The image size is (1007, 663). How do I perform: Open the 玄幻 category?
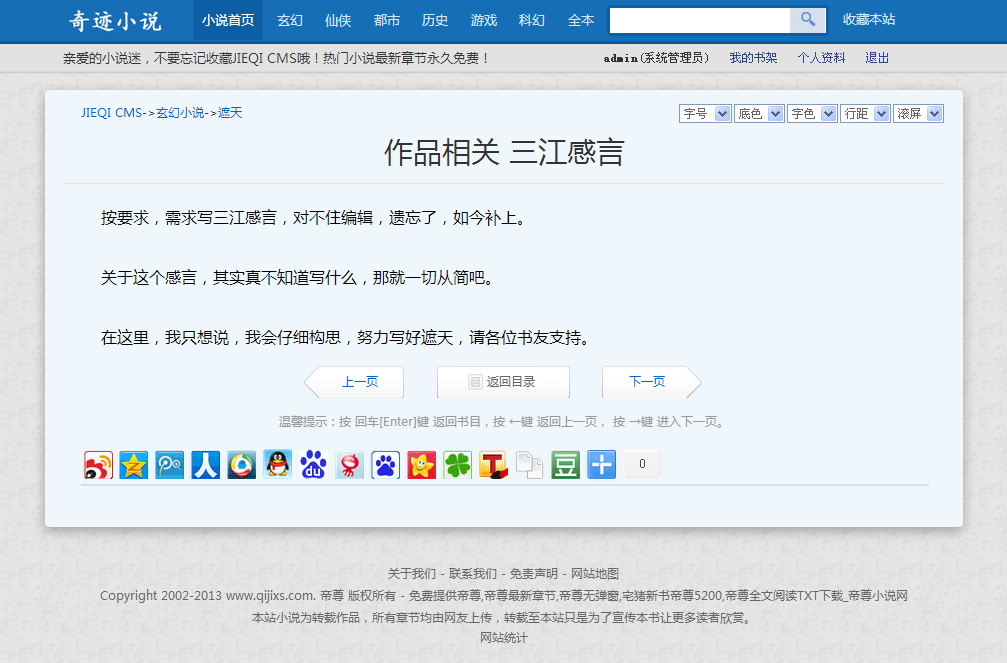(x=290, y=21)
